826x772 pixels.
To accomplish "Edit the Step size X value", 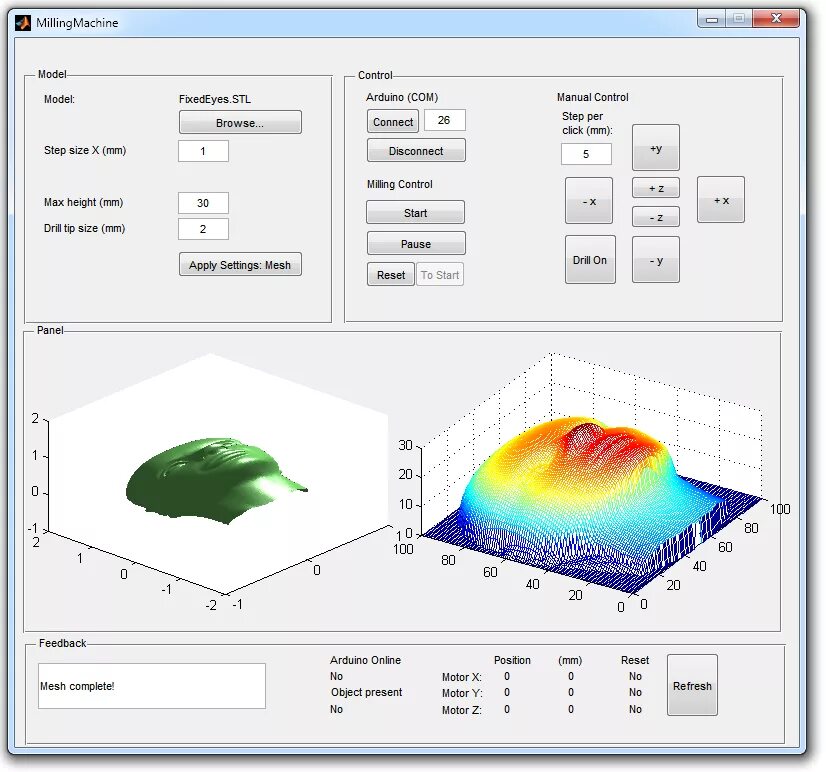I will pos(203,150).
